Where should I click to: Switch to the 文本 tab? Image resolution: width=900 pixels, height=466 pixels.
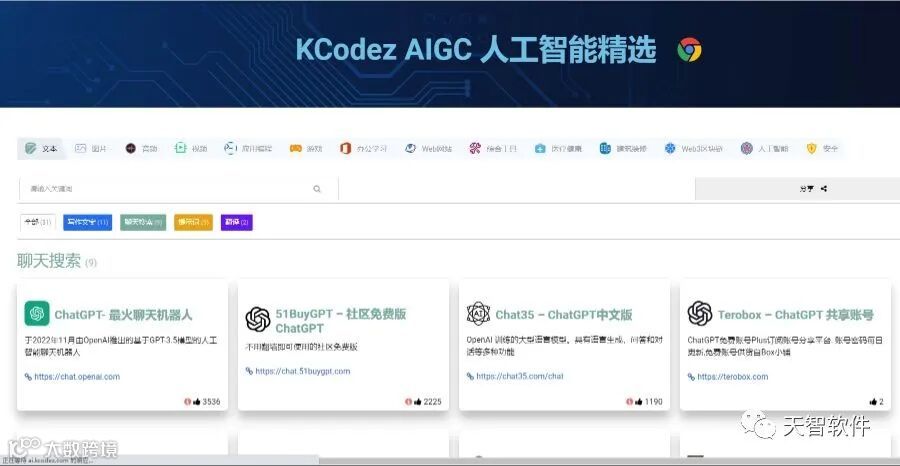point(41,149)
